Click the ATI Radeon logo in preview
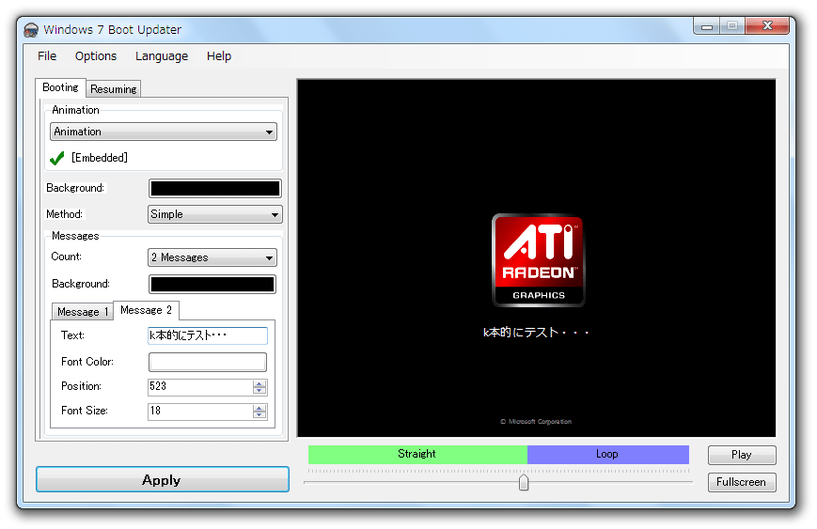The height and width of the screenshot is (529, 817). (538, 260)
